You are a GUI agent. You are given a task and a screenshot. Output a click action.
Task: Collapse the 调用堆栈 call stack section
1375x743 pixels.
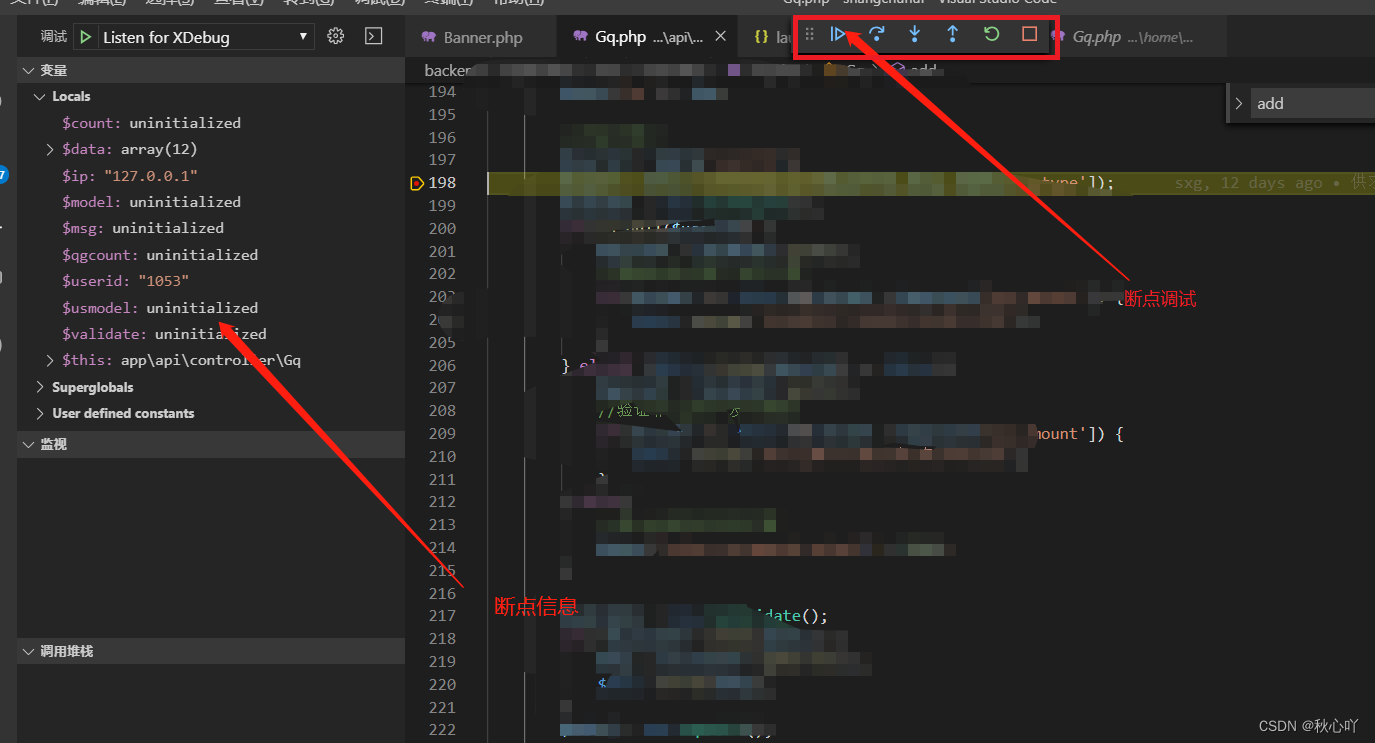[x=211, y=651]
